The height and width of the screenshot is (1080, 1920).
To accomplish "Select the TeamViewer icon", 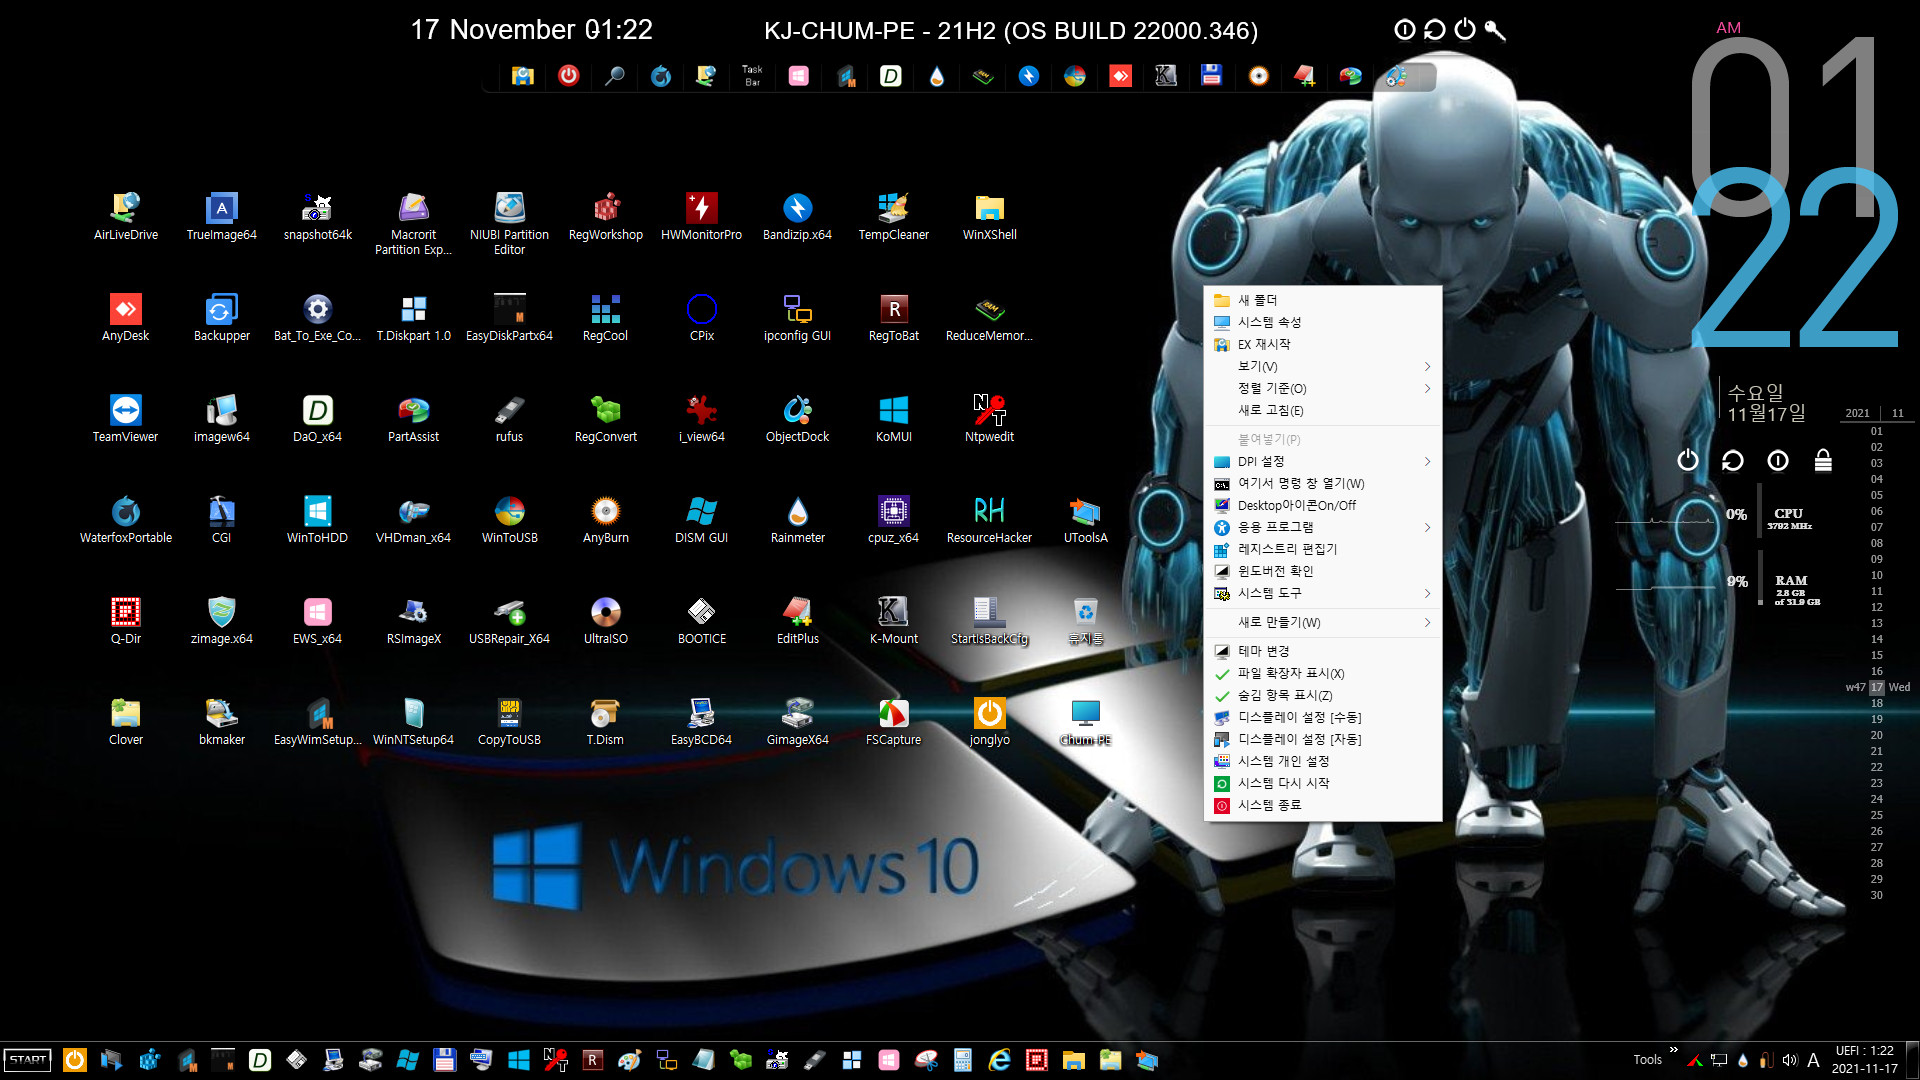I will [125, 418].
